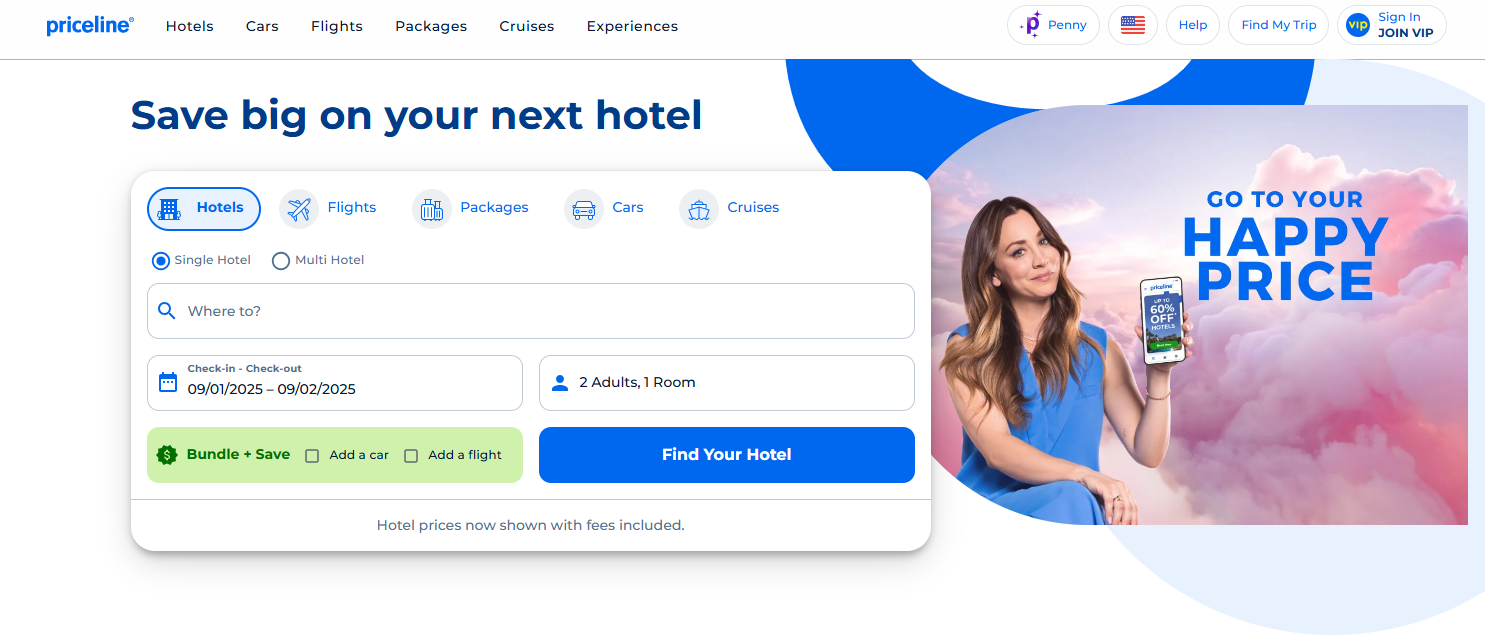Check the Add a car checkbox
The width and height of the screenshot is (1485, 635).
click(312, 456)
